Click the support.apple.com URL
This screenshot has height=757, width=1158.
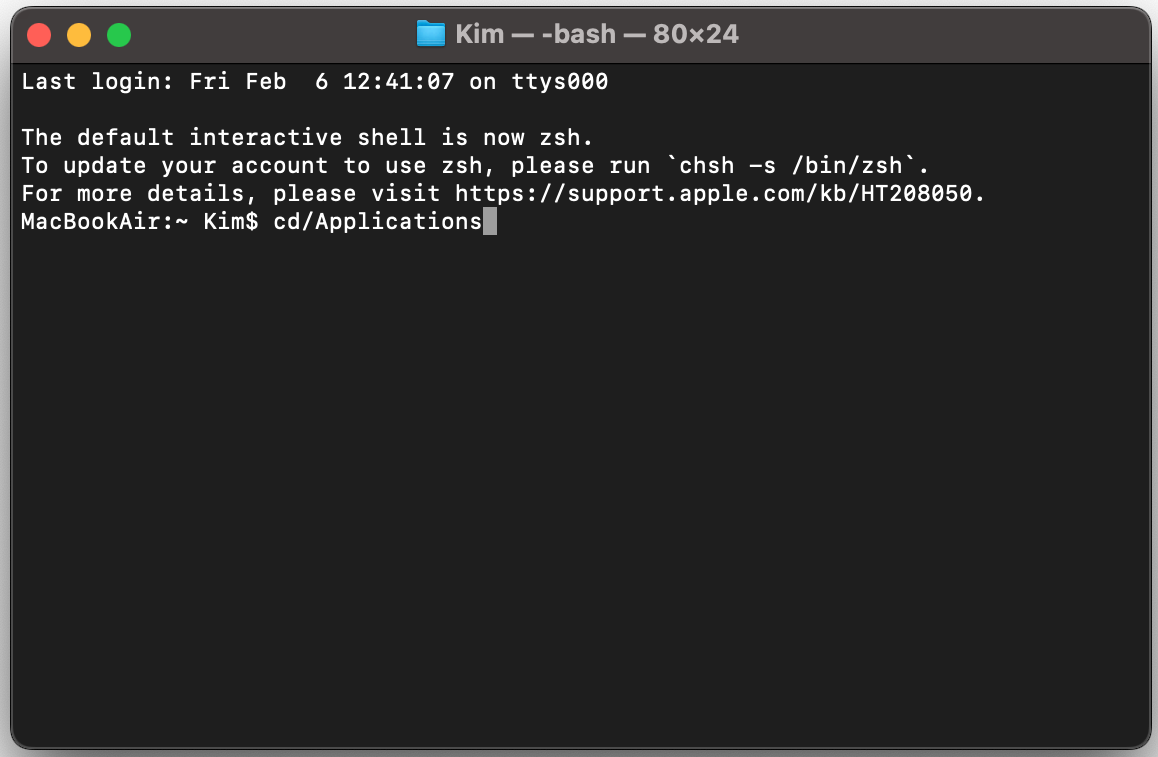point(720,194)
